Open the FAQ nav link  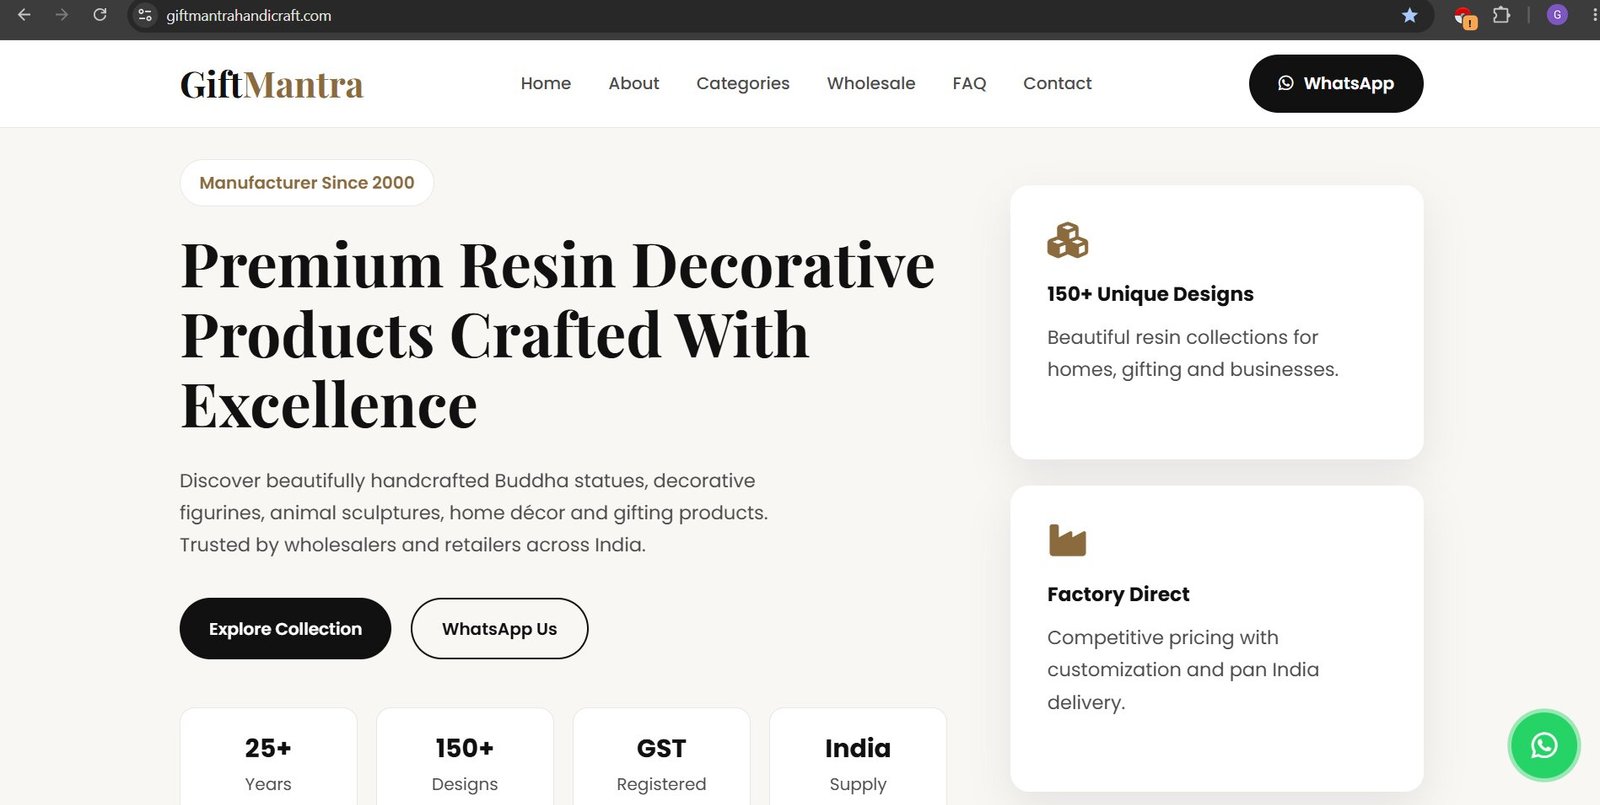tap(969, 83)
